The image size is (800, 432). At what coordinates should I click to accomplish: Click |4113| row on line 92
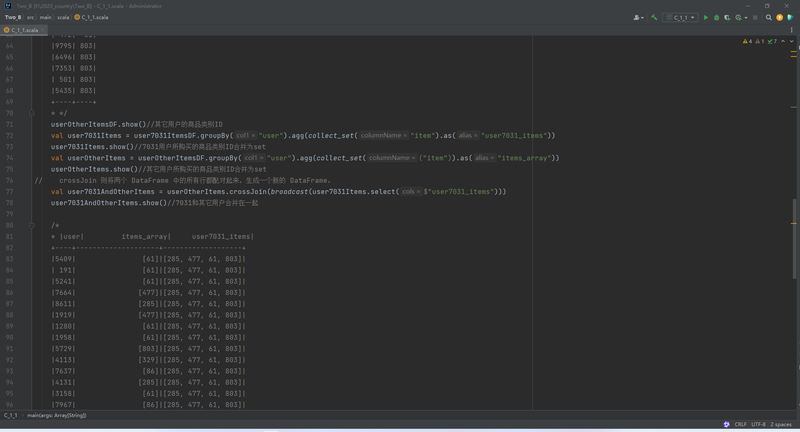pyautogui.click(x=148, y=360)
